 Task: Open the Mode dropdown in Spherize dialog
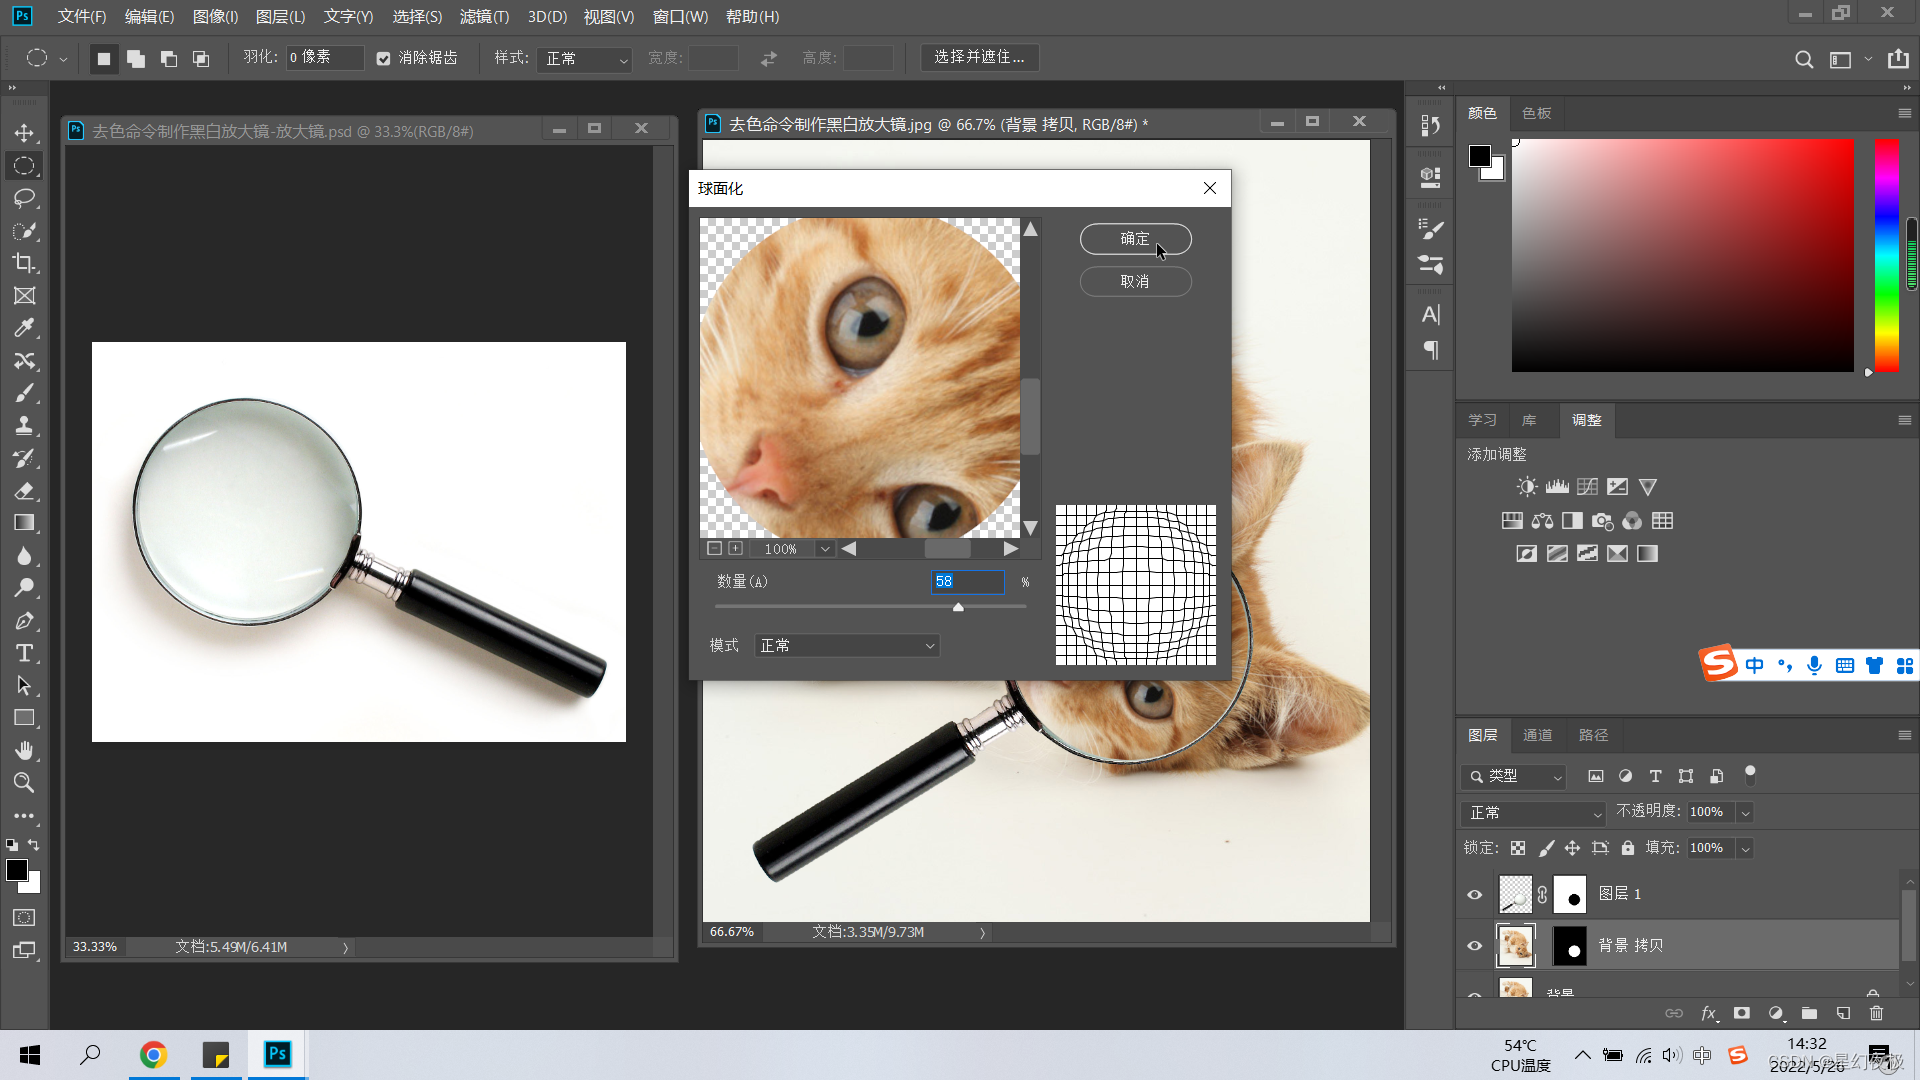pos(846,646)
